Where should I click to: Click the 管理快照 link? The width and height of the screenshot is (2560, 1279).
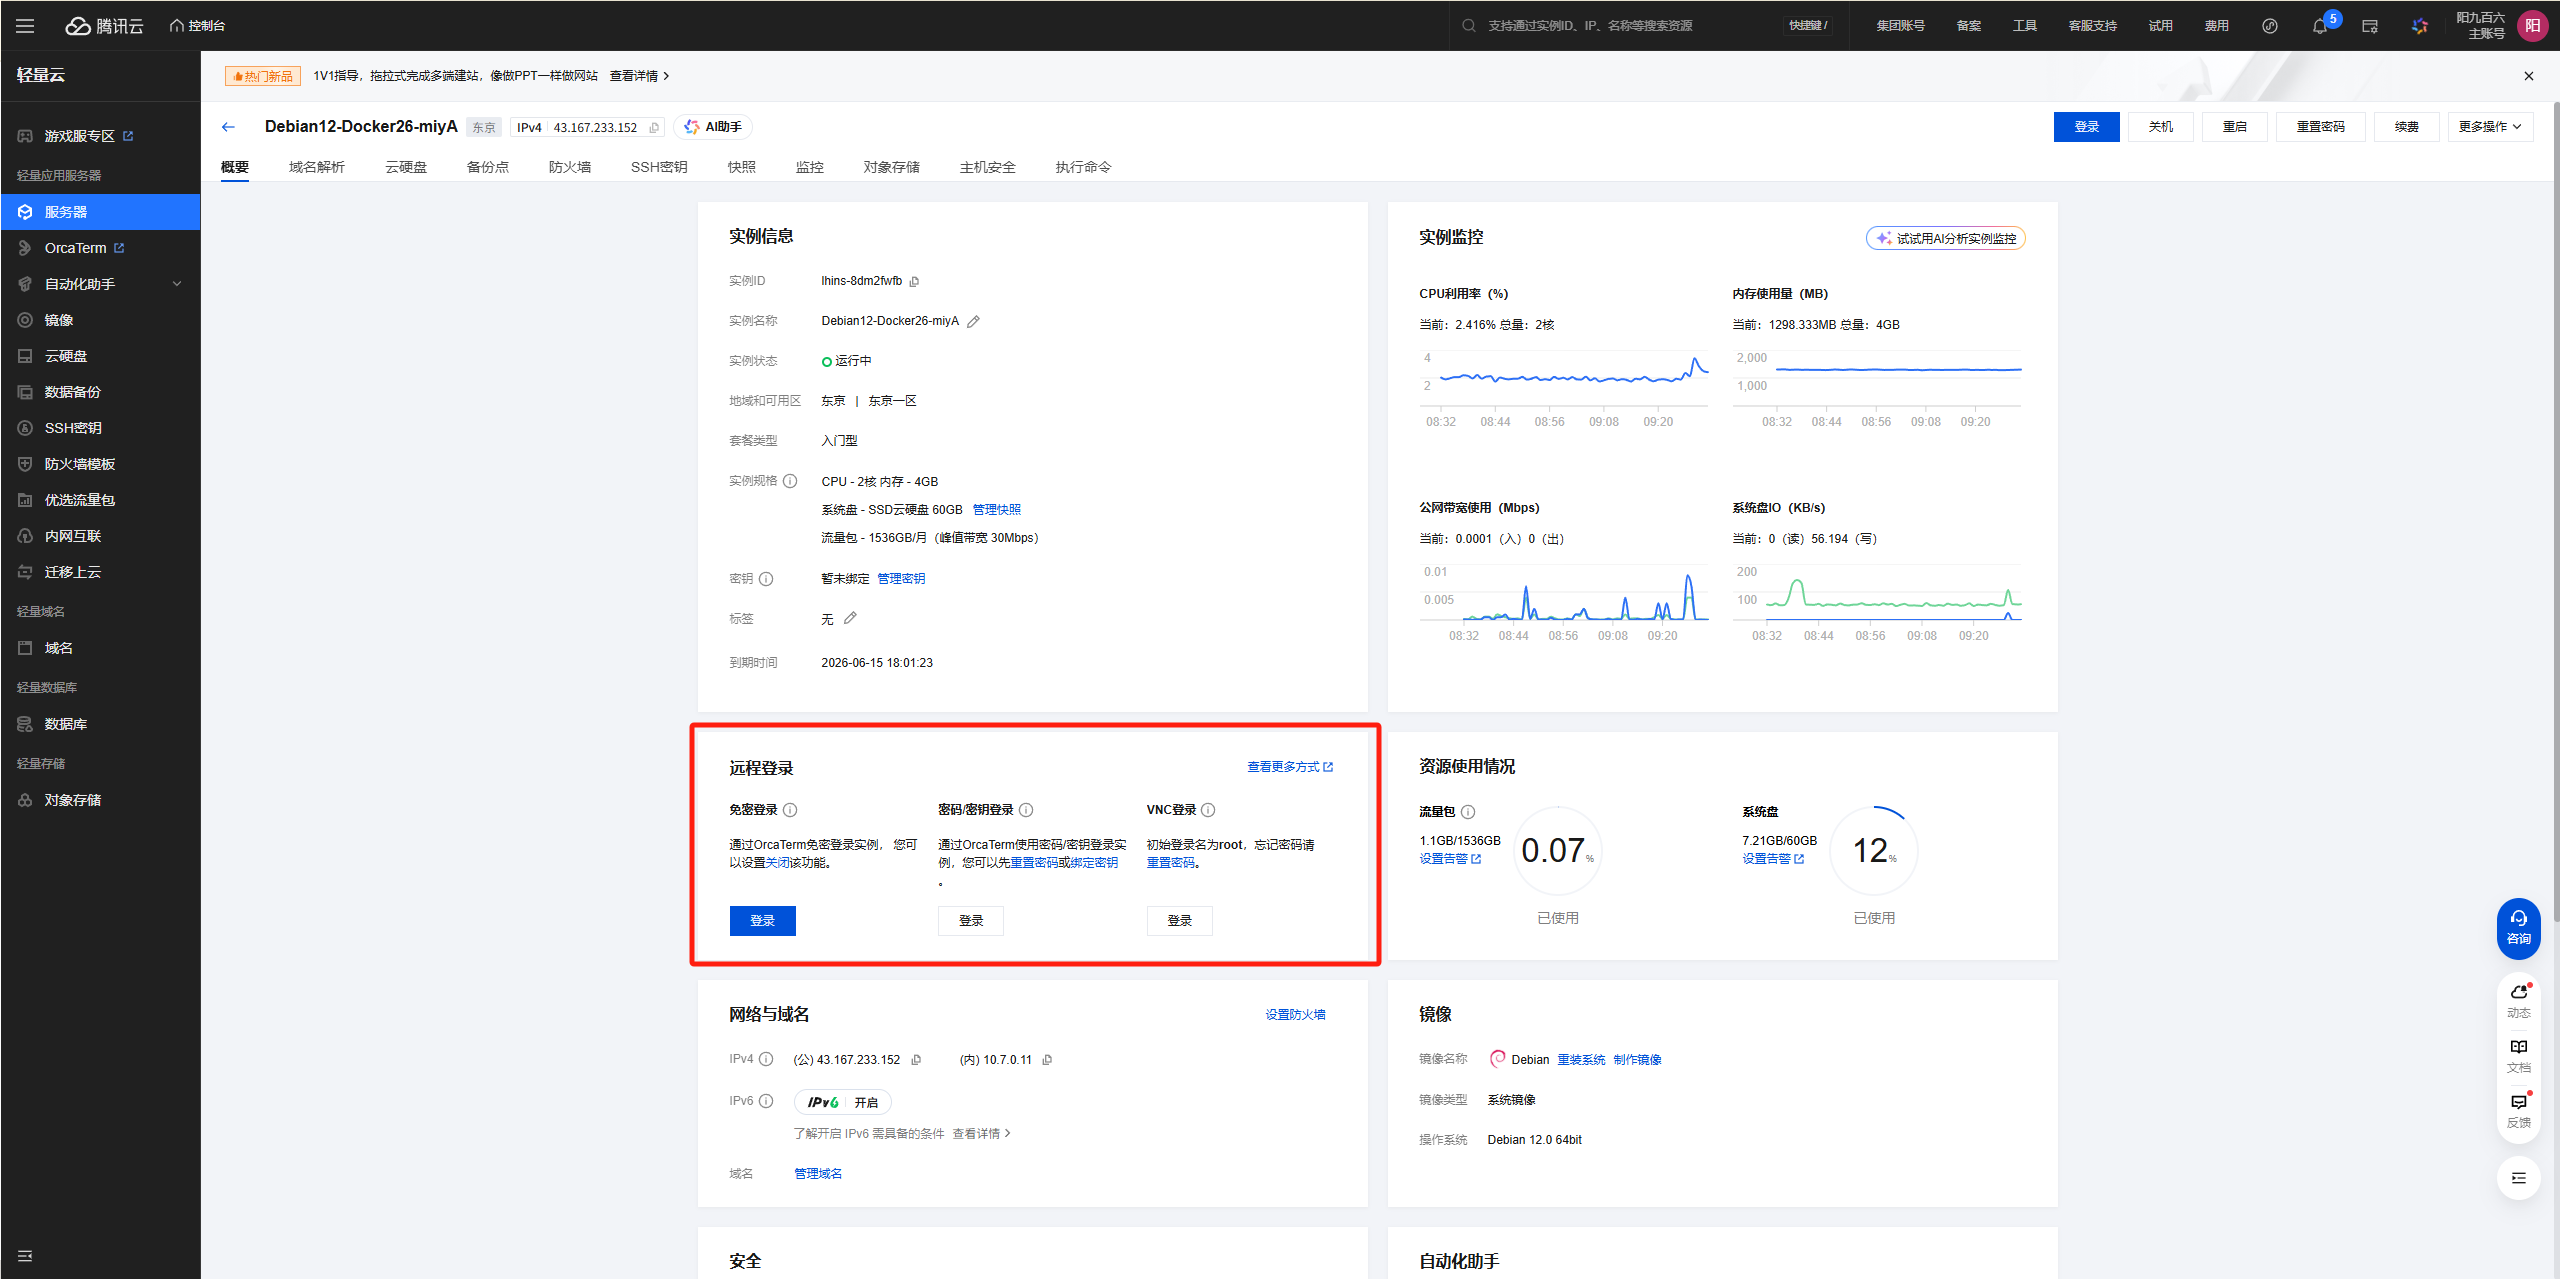tap(996, 510)
